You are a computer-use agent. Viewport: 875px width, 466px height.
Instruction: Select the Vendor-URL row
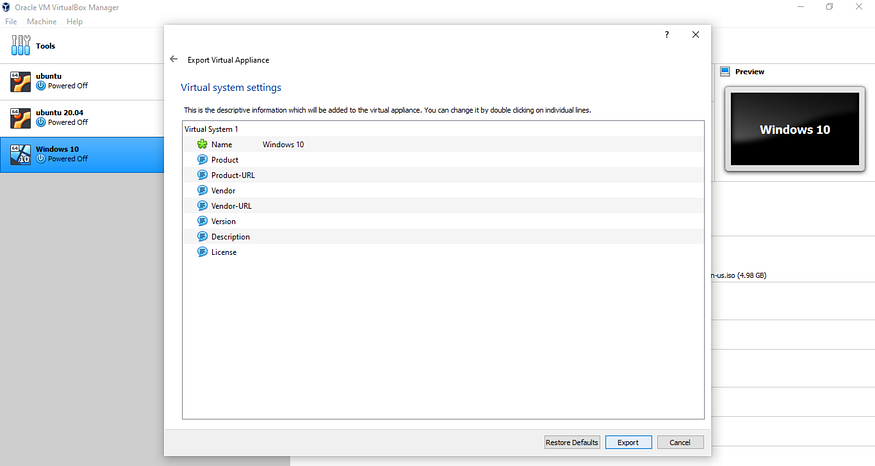[443, 205]
